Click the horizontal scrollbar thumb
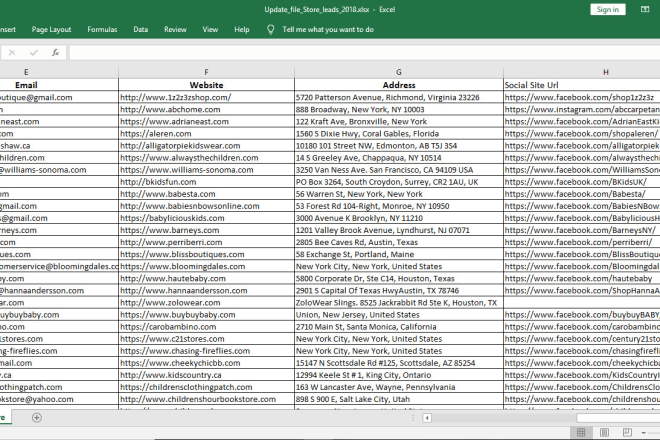Image resolution: width=660 pixels, height=440 pixels. click(618, 418)
